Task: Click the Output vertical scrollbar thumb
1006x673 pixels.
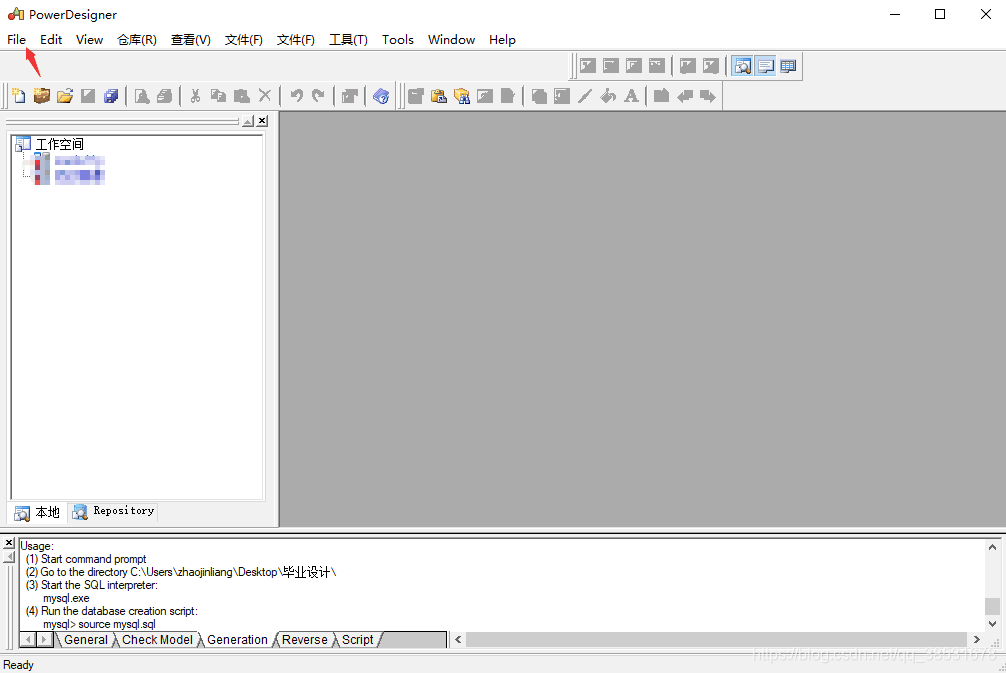Action: (x=993, y=606)
